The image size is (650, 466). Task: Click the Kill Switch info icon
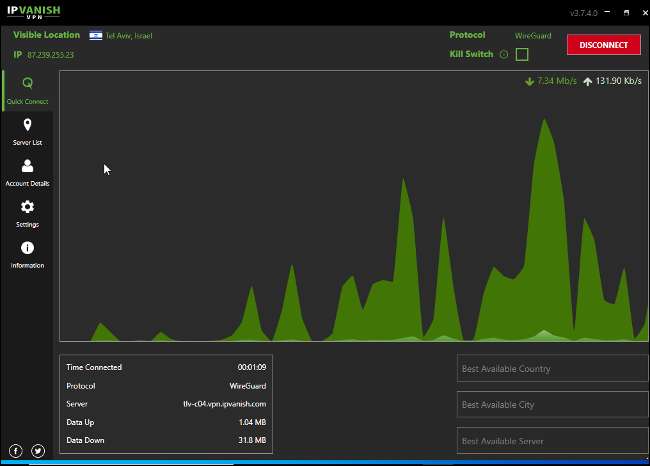coord(503,54)
